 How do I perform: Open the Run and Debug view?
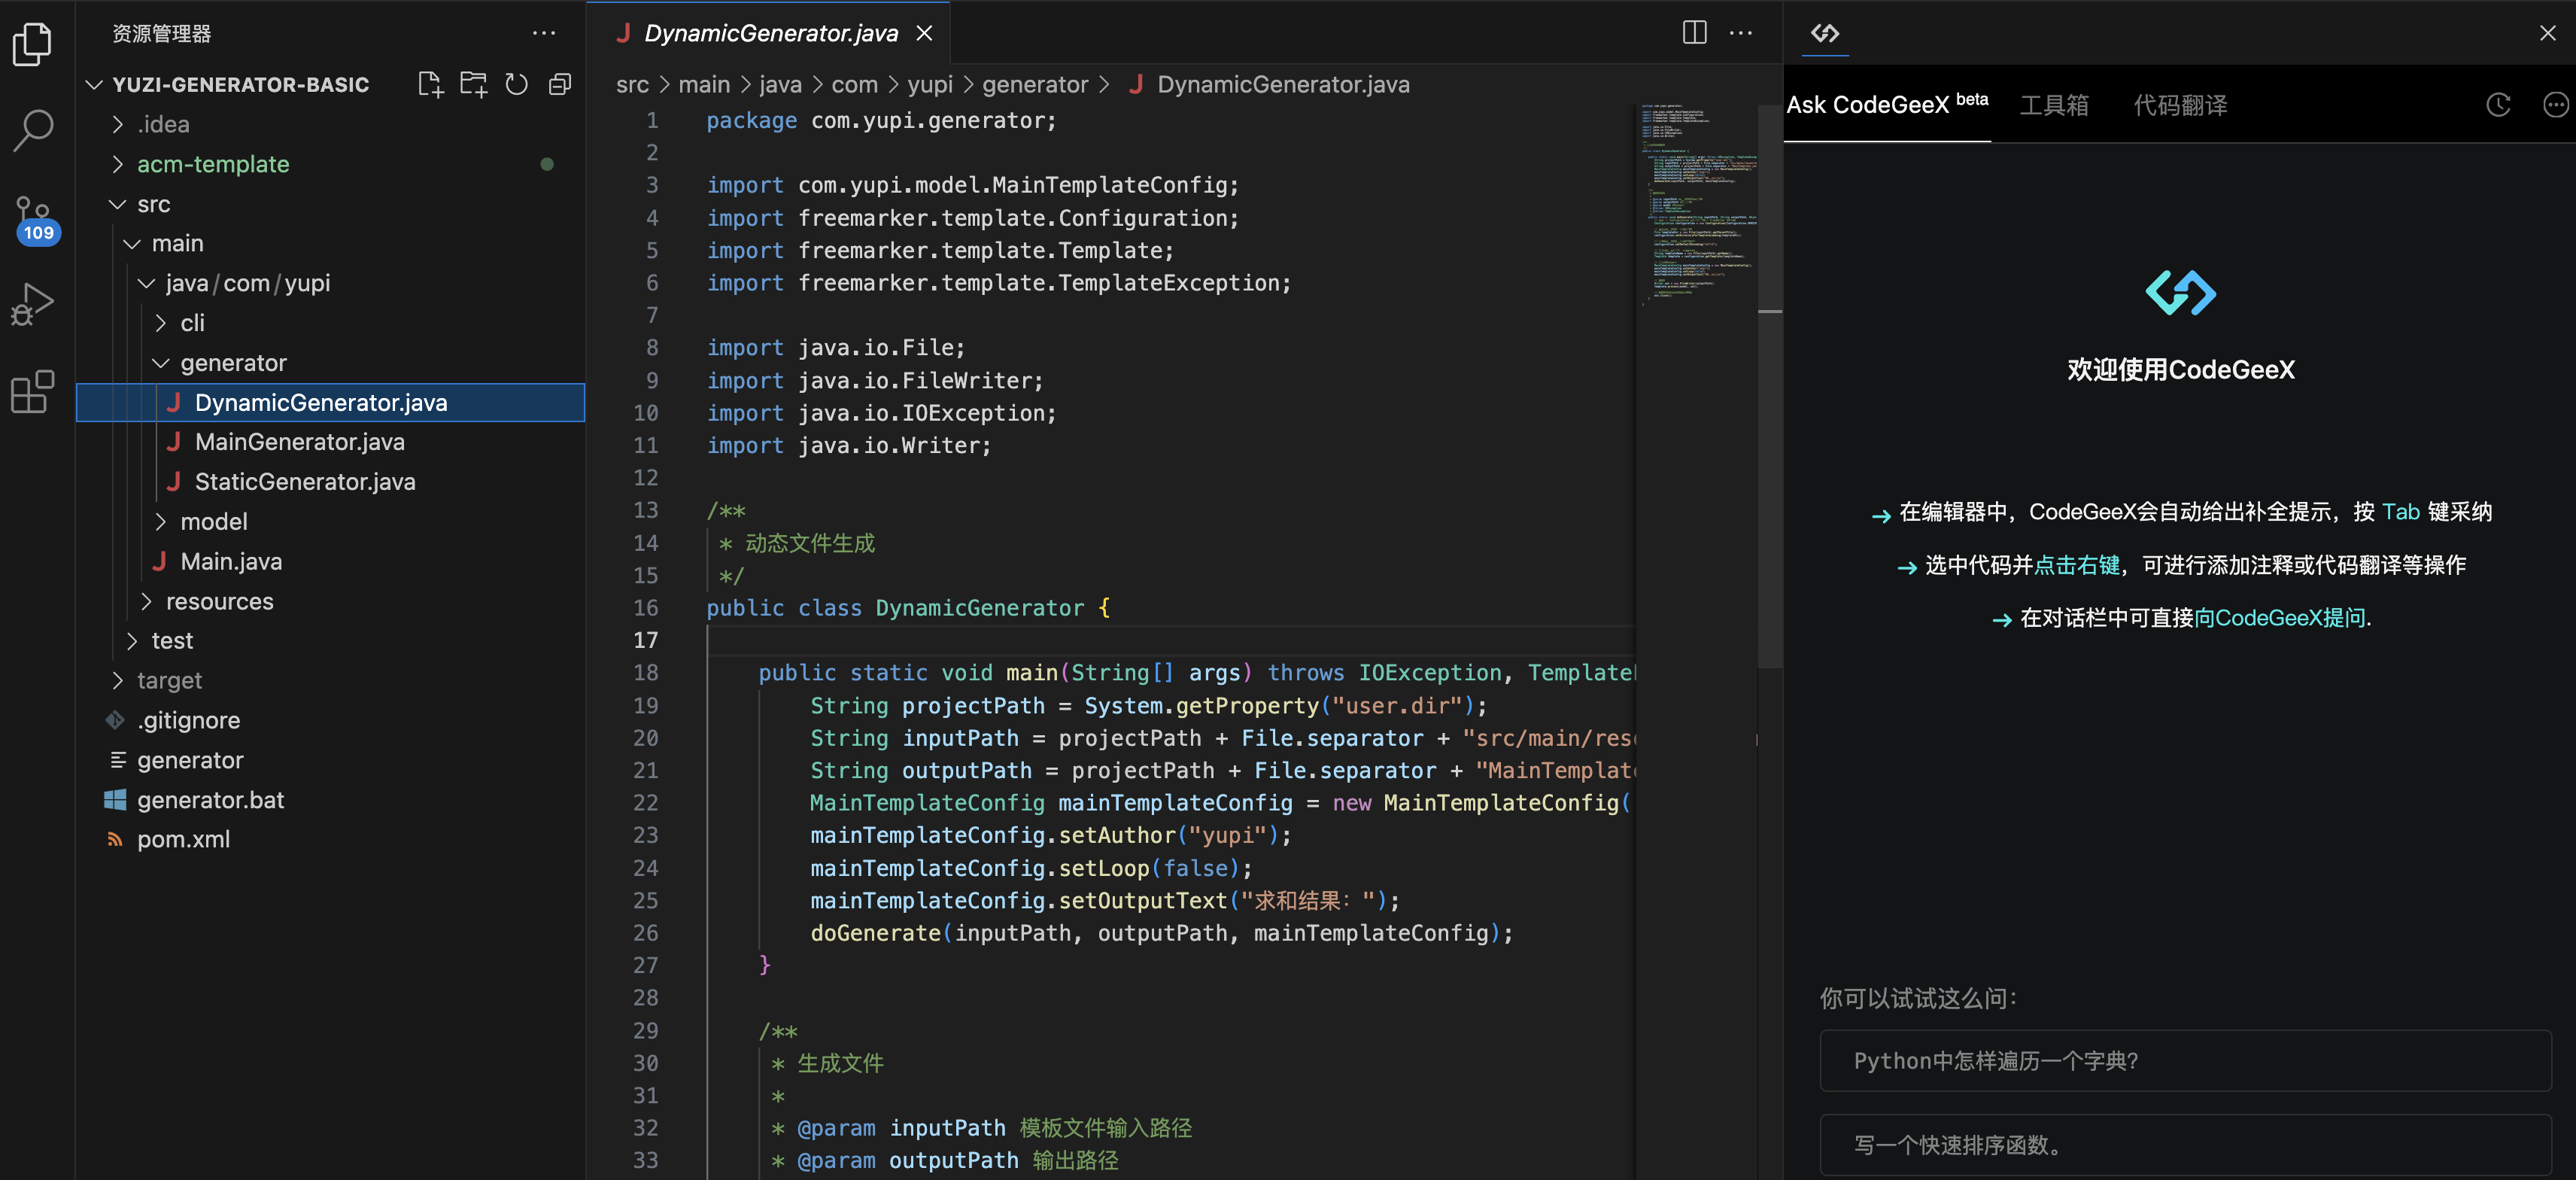[x=33, y=304]
